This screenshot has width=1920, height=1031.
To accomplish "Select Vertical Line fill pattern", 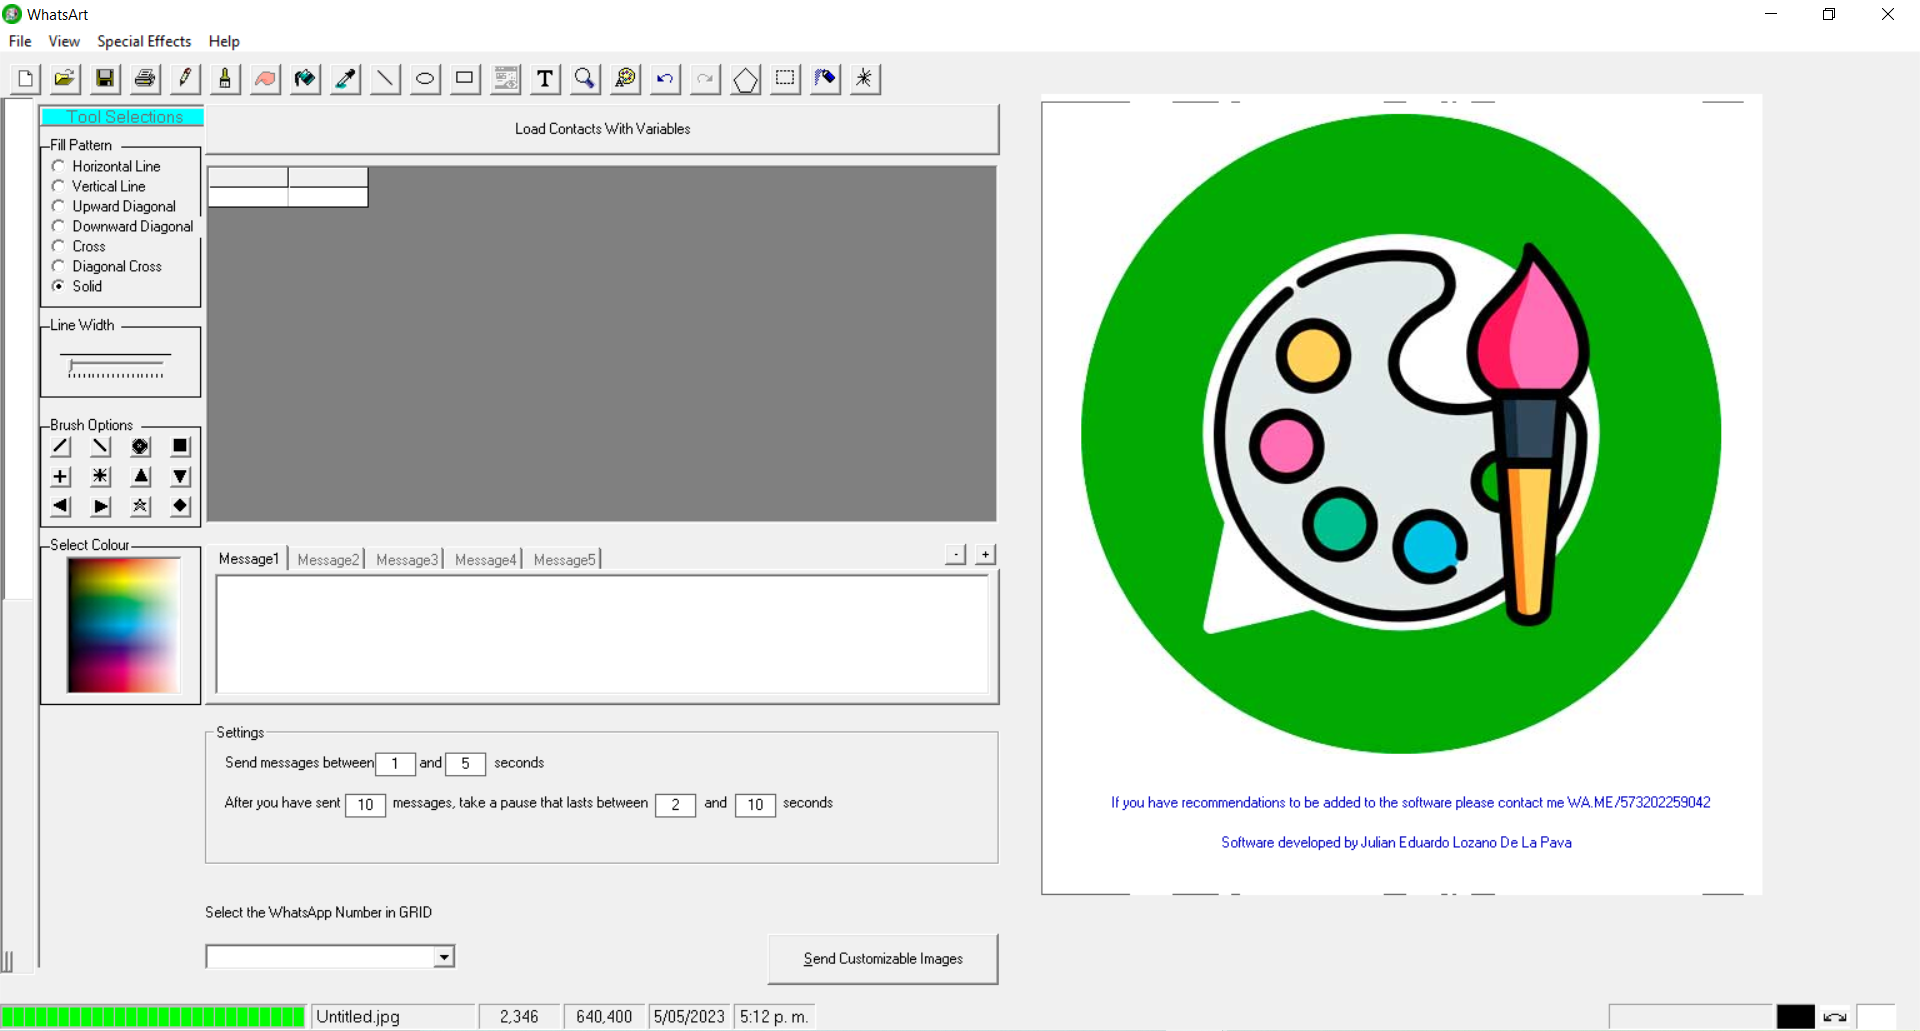I will 99,186.
